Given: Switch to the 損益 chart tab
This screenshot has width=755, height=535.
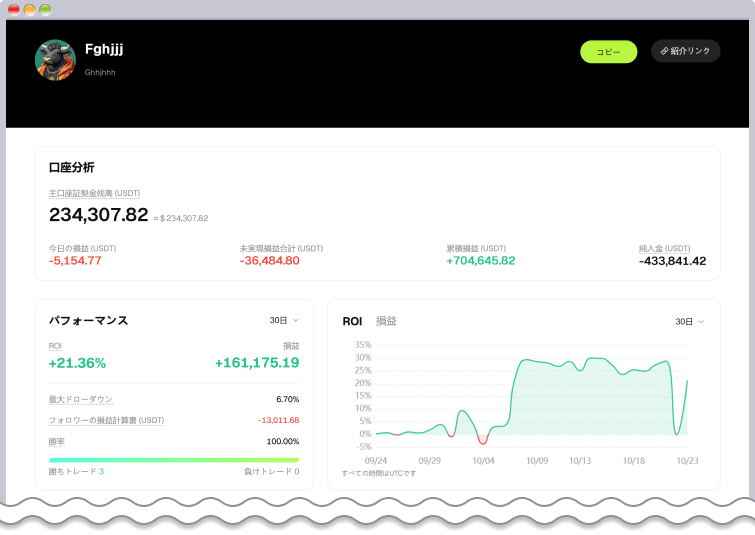Looking at the screenshot, I should click(x=386, y=321).
